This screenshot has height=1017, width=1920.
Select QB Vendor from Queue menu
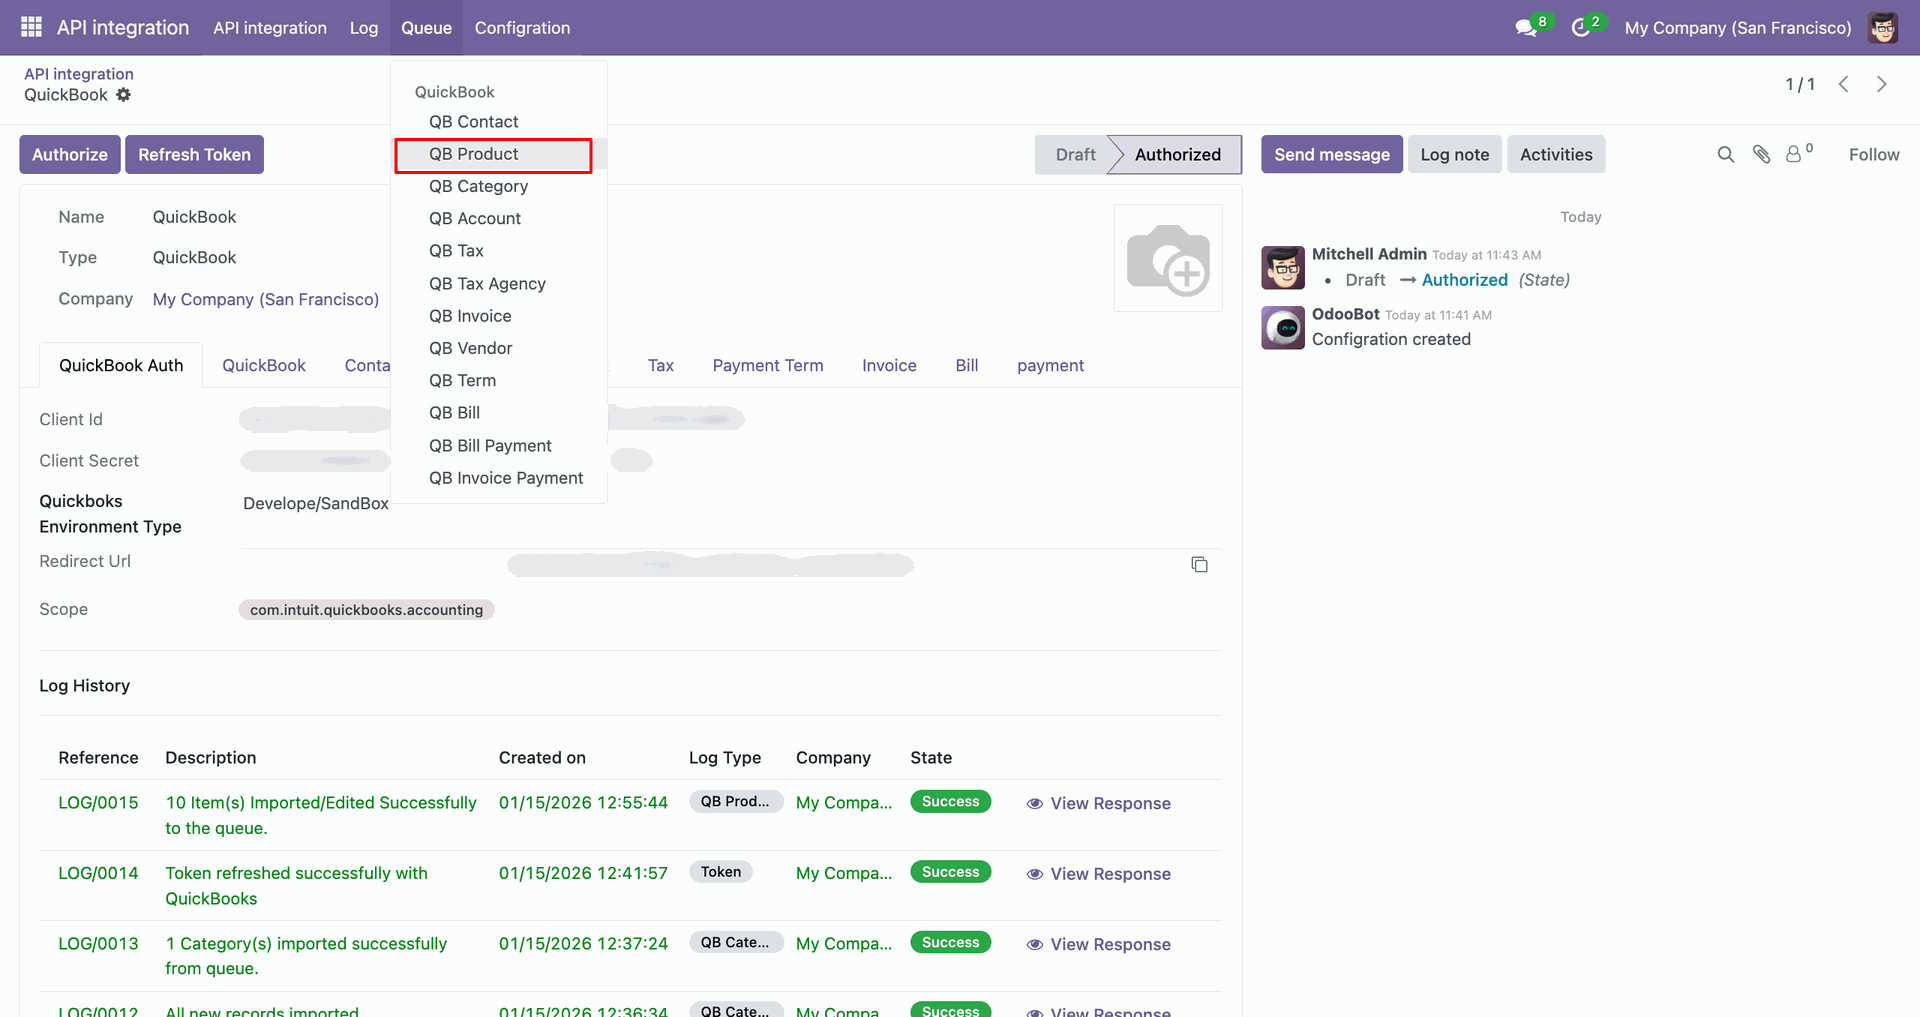click(x=499, y=348)
